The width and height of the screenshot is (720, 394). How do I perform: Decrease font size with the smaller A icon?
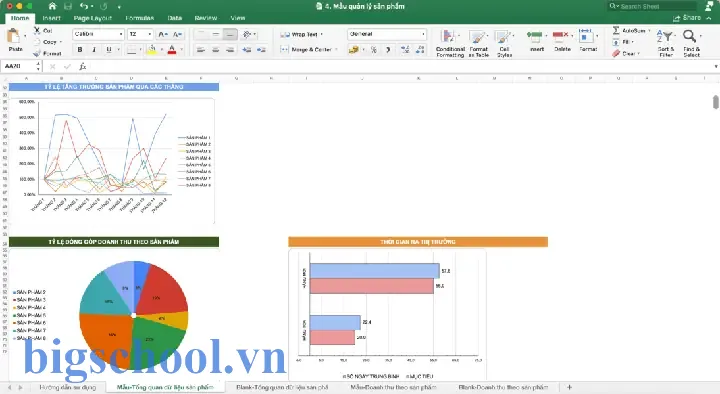click(177, 34)
